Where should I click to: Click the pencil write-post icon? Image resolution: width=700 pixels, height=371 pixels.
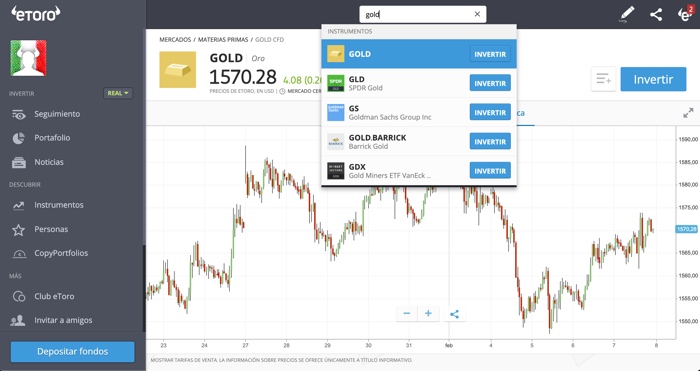[x=627, y=14]
